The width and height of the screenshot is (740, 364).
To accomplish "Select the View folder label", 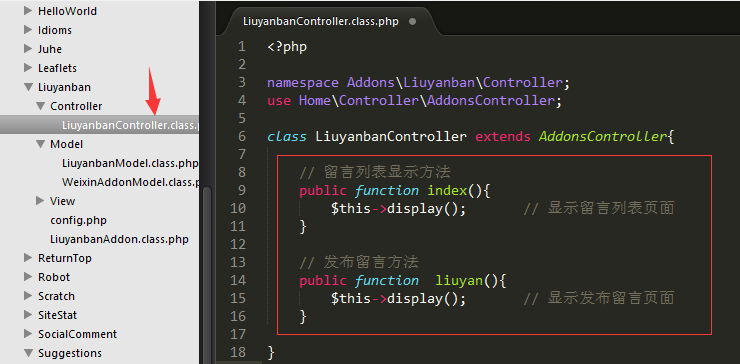I will click(x=62, y=201).
